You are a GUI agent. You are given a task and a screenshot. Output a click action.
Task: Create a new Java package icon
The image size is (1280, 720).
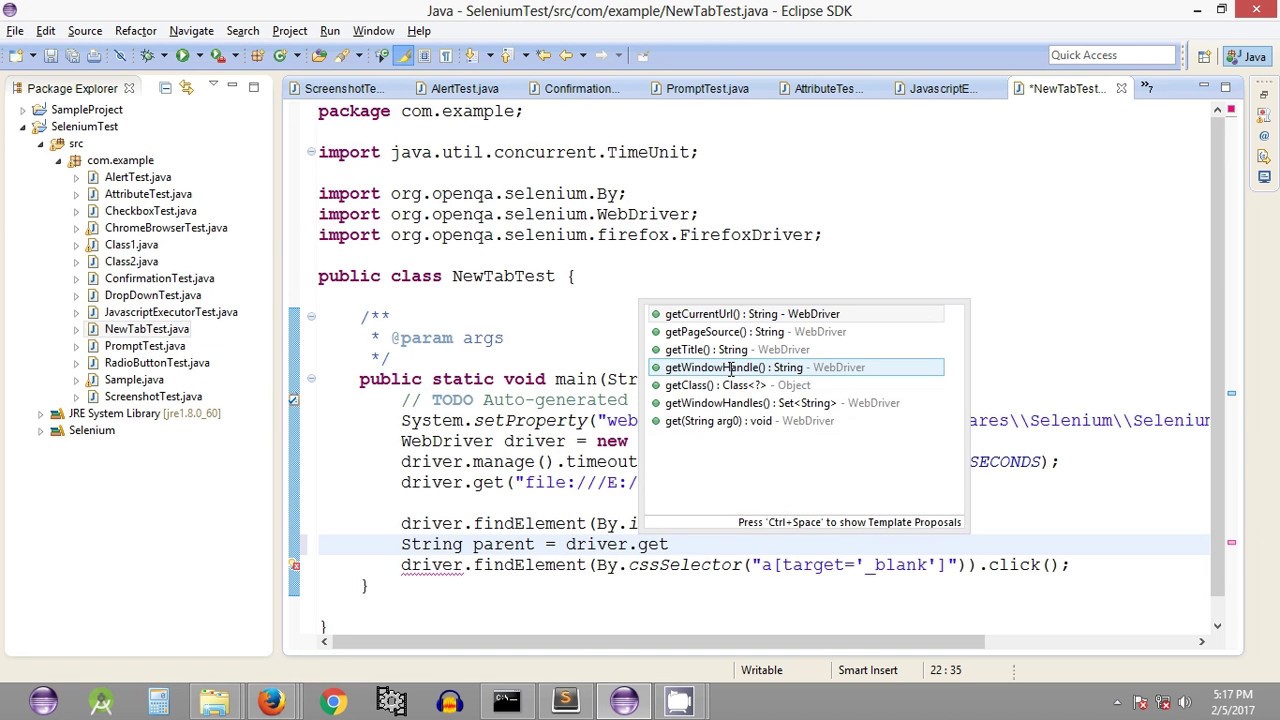(257, 55)
